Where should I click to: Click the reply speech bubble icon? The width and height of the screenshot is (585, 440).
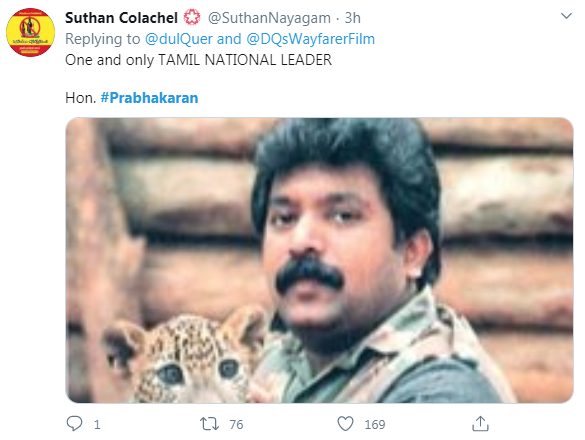tap(74, 424)
